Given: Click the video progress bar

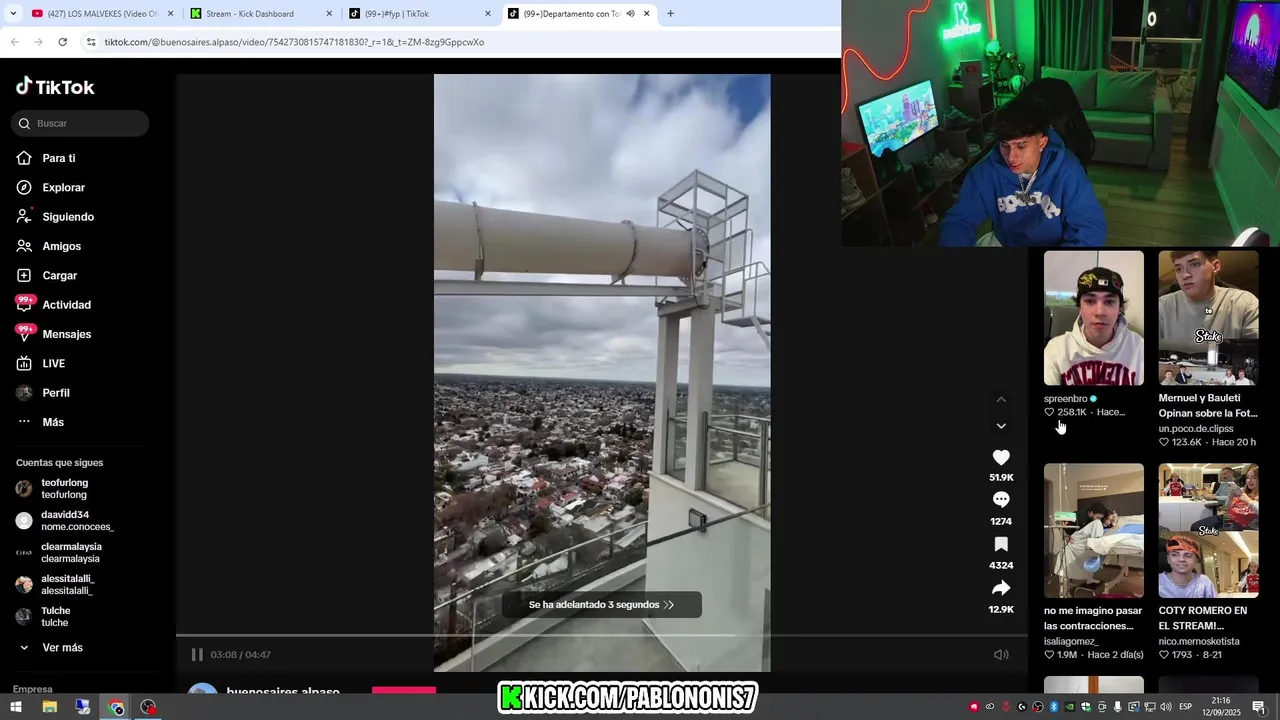Looking at the screenshot, I should tap(601, 635).
